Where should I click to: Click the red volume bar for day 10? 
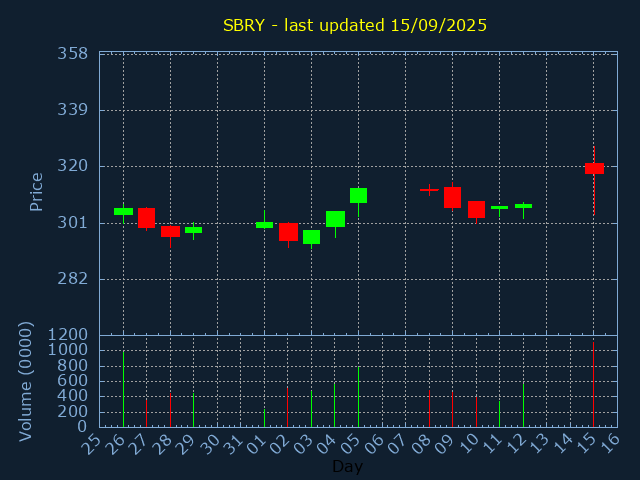(476, 412)
